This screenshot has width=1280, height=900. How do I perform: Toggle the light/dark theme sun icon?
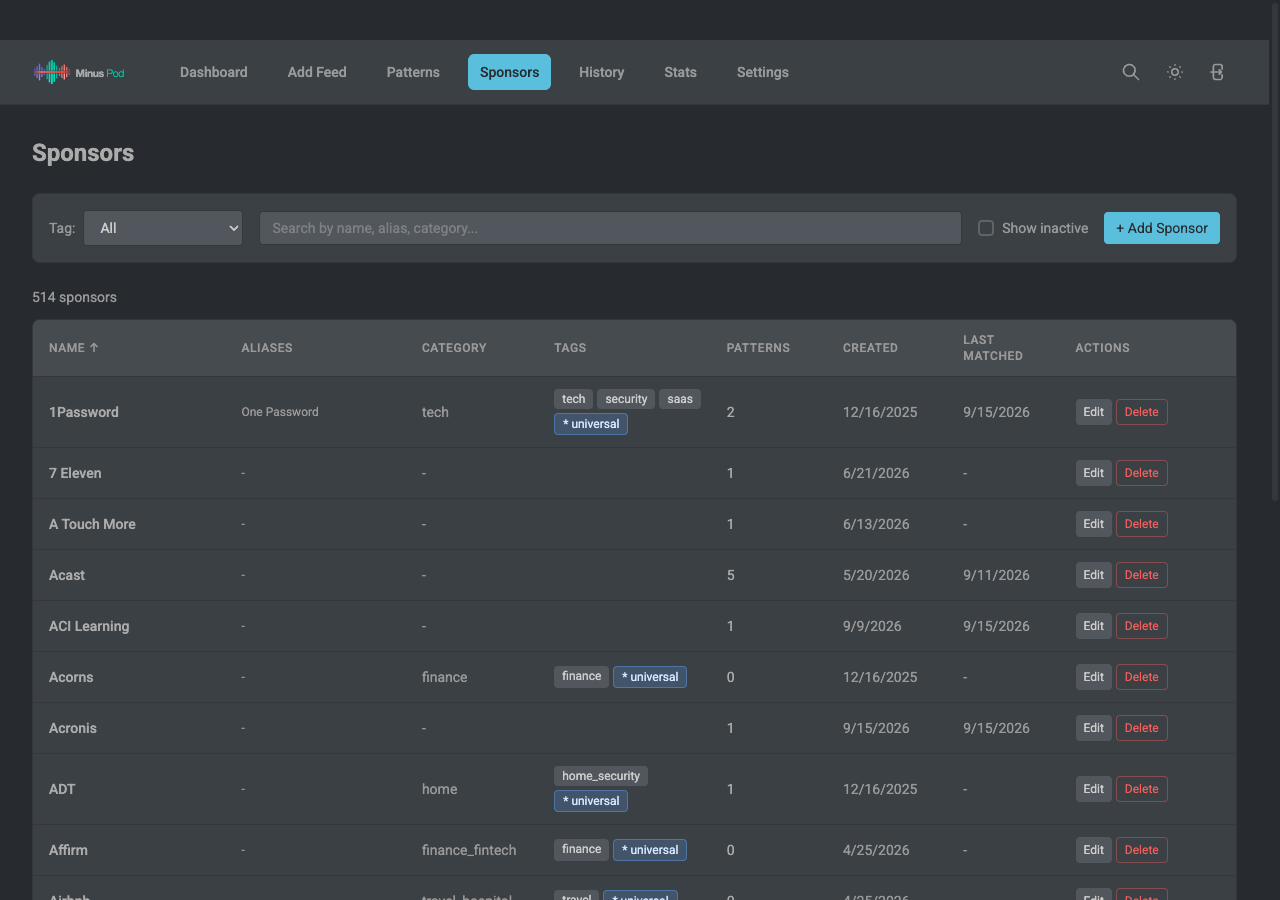point(1175,72)
